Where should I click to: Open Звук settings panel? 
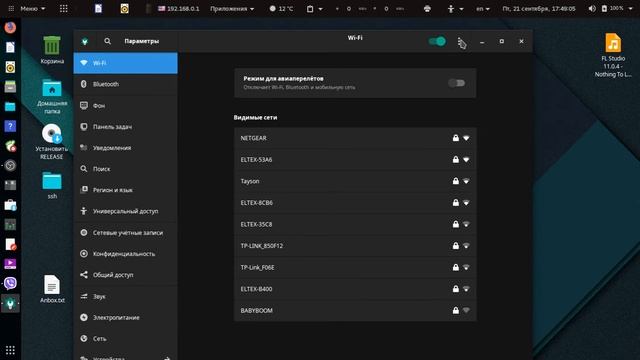tap(126, 296)
